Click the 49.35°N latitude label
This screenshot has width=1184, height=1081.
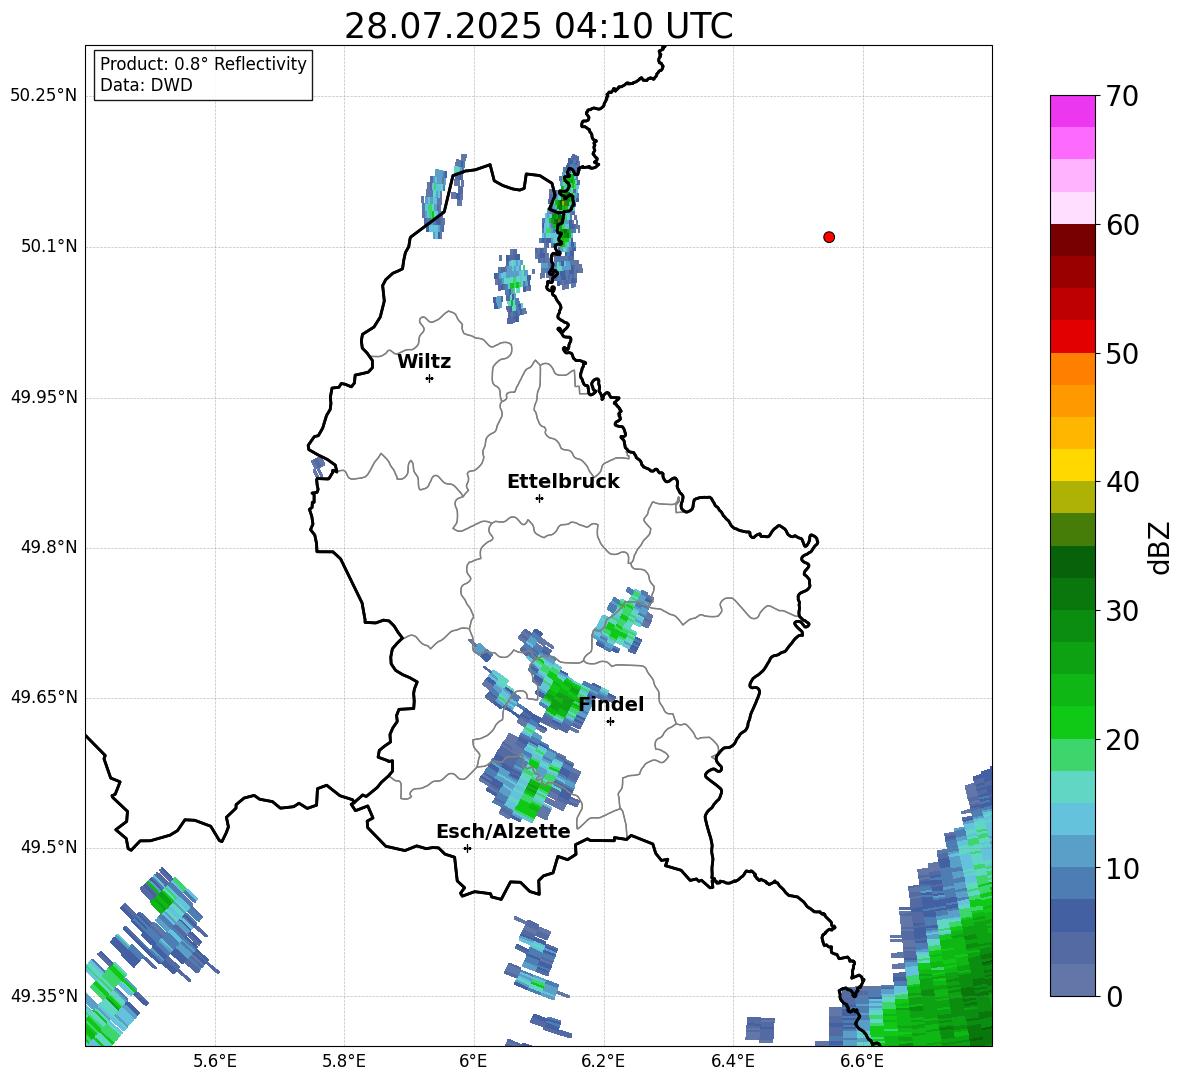[x=44, y=996]
